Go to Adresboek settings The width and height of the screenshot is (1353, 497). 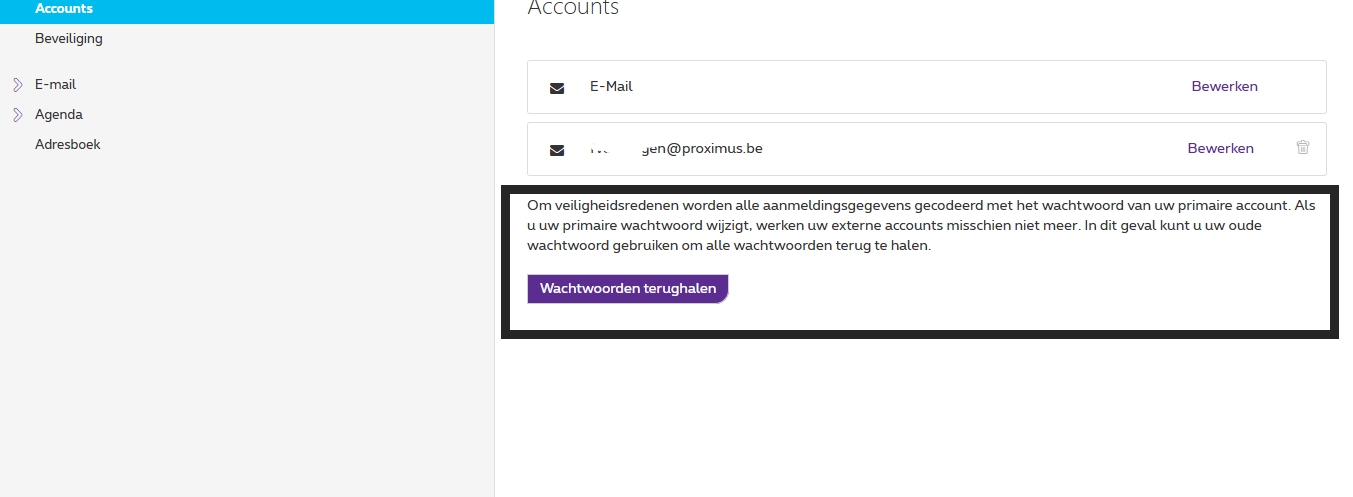[68, 145]
